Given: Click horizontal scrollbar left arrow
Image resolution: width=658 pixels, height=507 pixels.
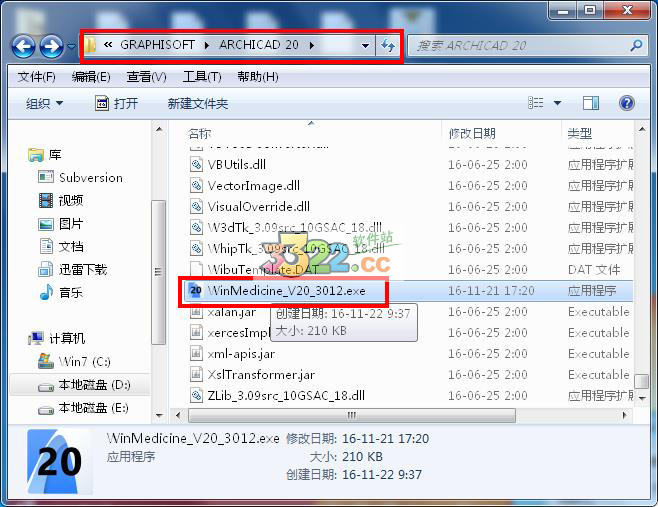Looking at the screenshot, I should (x=179, y=416).
